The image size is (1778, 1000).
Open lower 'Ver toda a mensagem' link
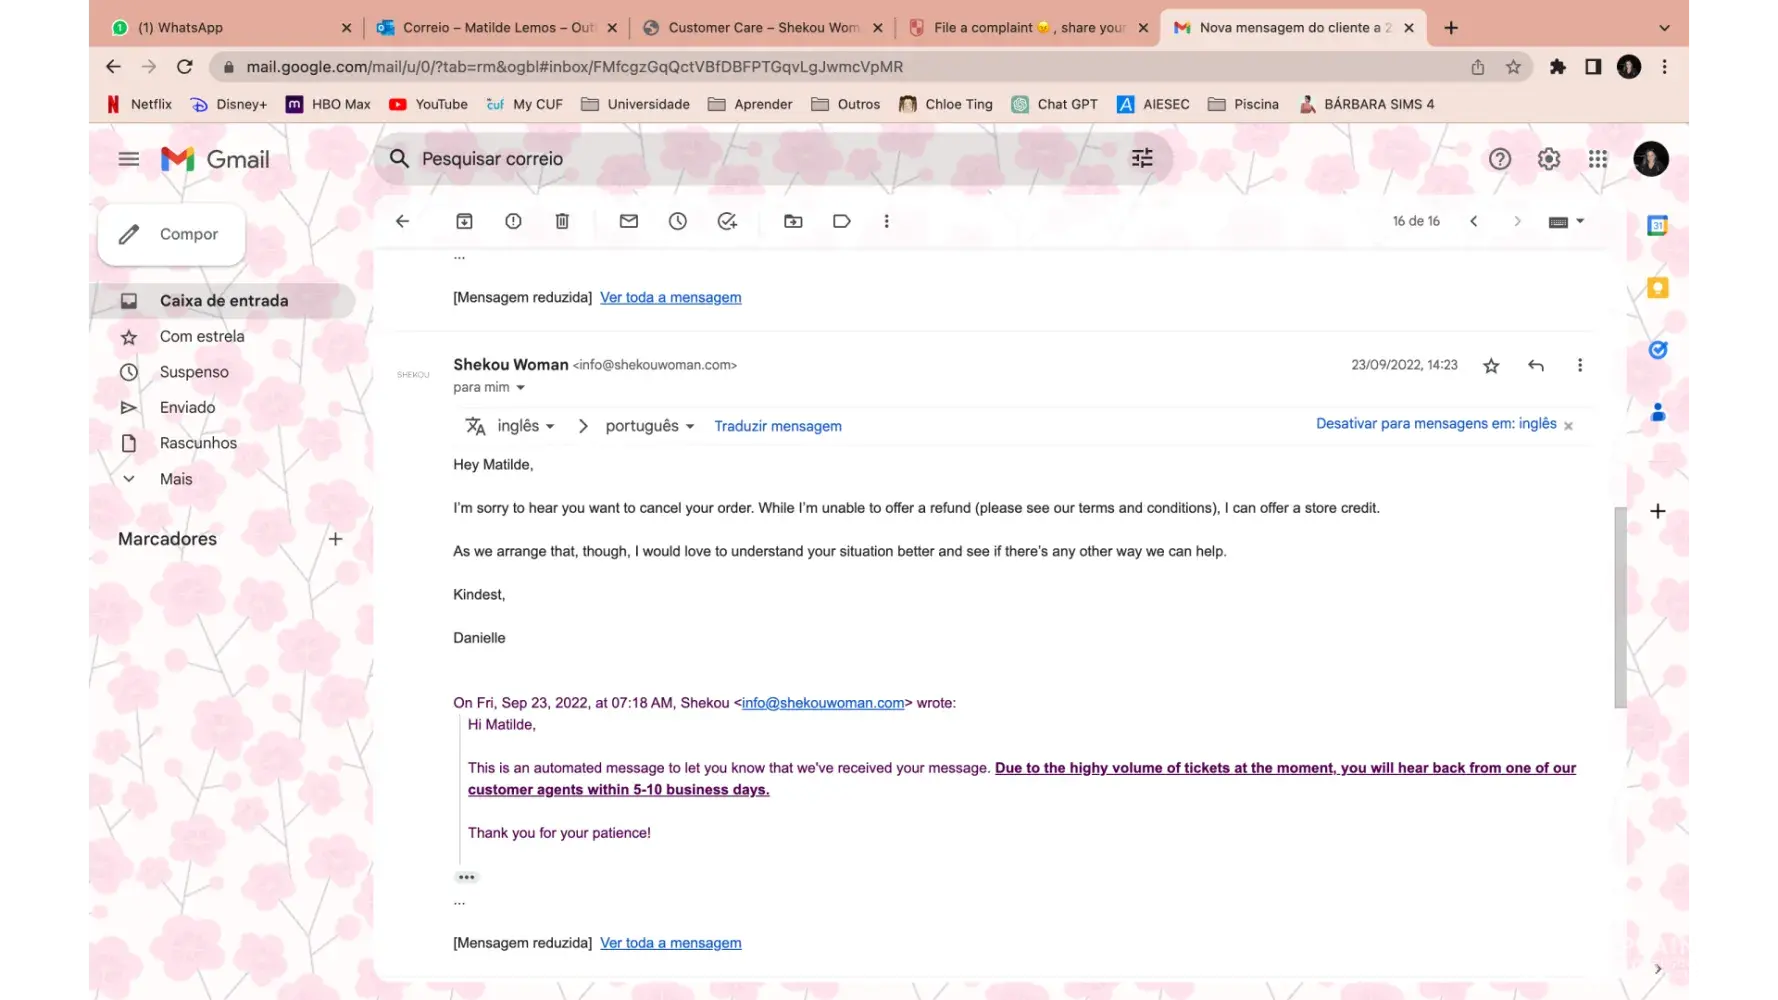pos(671,943)
